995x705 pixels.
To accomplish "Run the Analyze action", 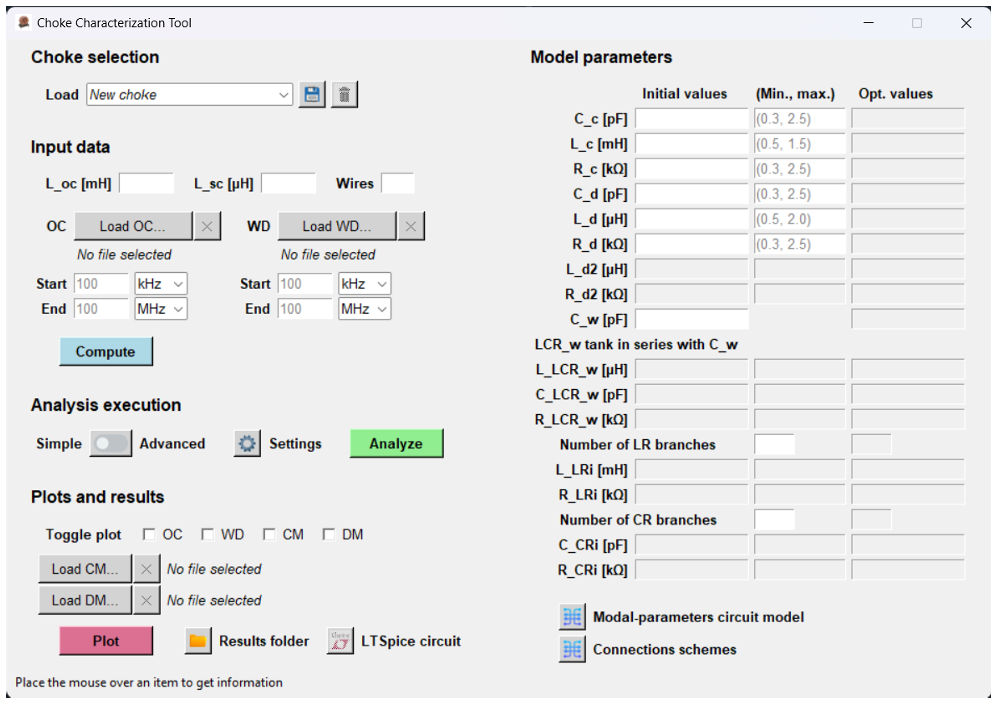I will [x=396, y=443].
